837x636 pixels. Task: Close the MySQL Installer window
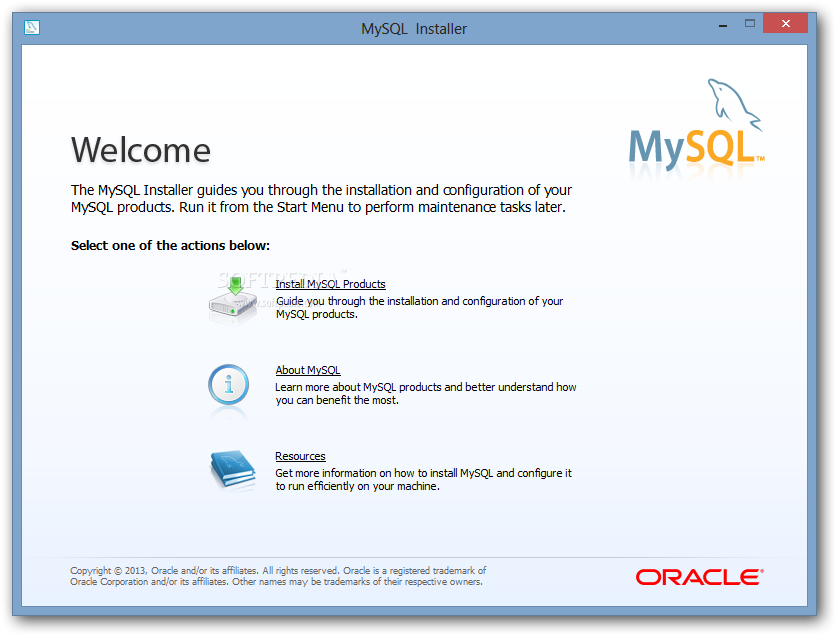785,23
